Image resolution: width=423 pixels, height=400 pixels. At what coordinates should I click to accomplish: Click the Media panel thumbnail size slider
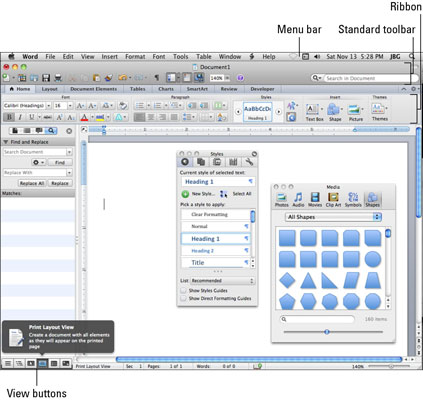(333, 332)
